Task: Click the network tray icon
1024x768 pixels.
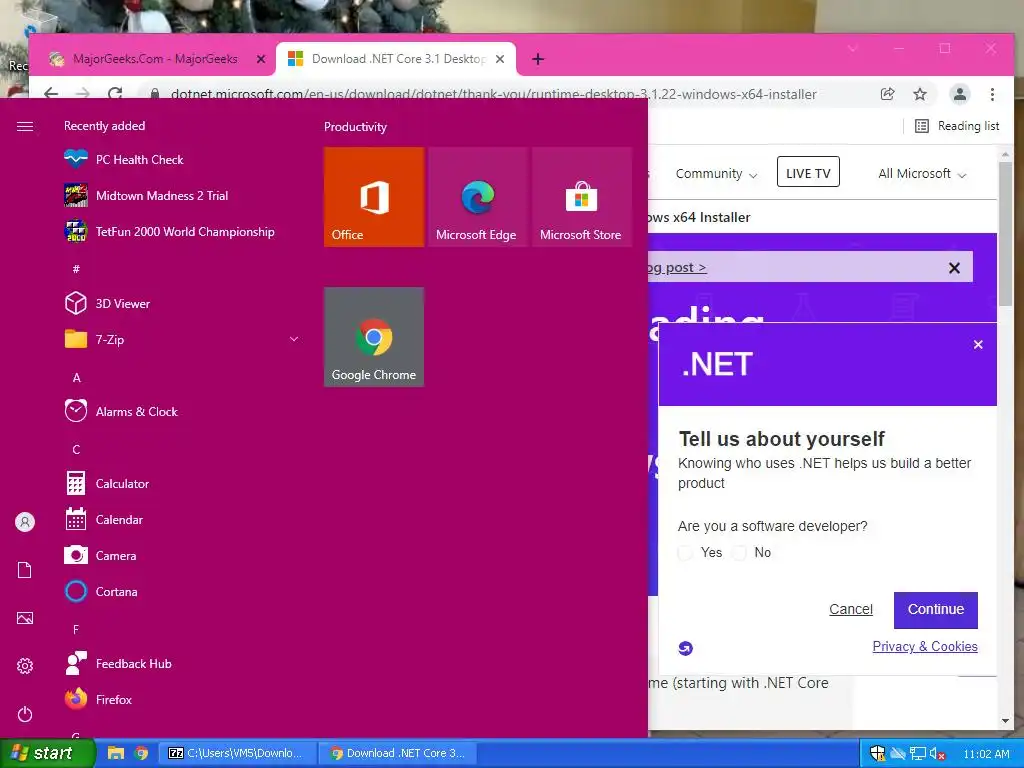Action: click(x=918, y=754)
